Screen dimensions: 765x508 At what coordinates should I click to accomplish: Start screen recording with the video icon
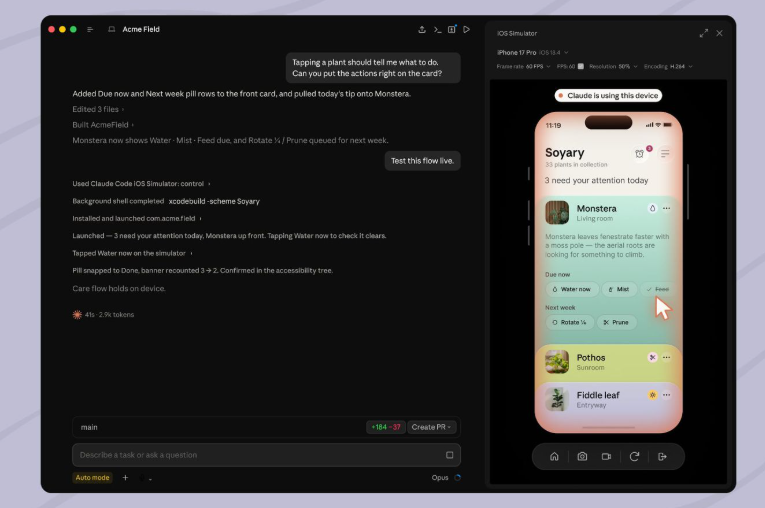[x=606, y=456]
